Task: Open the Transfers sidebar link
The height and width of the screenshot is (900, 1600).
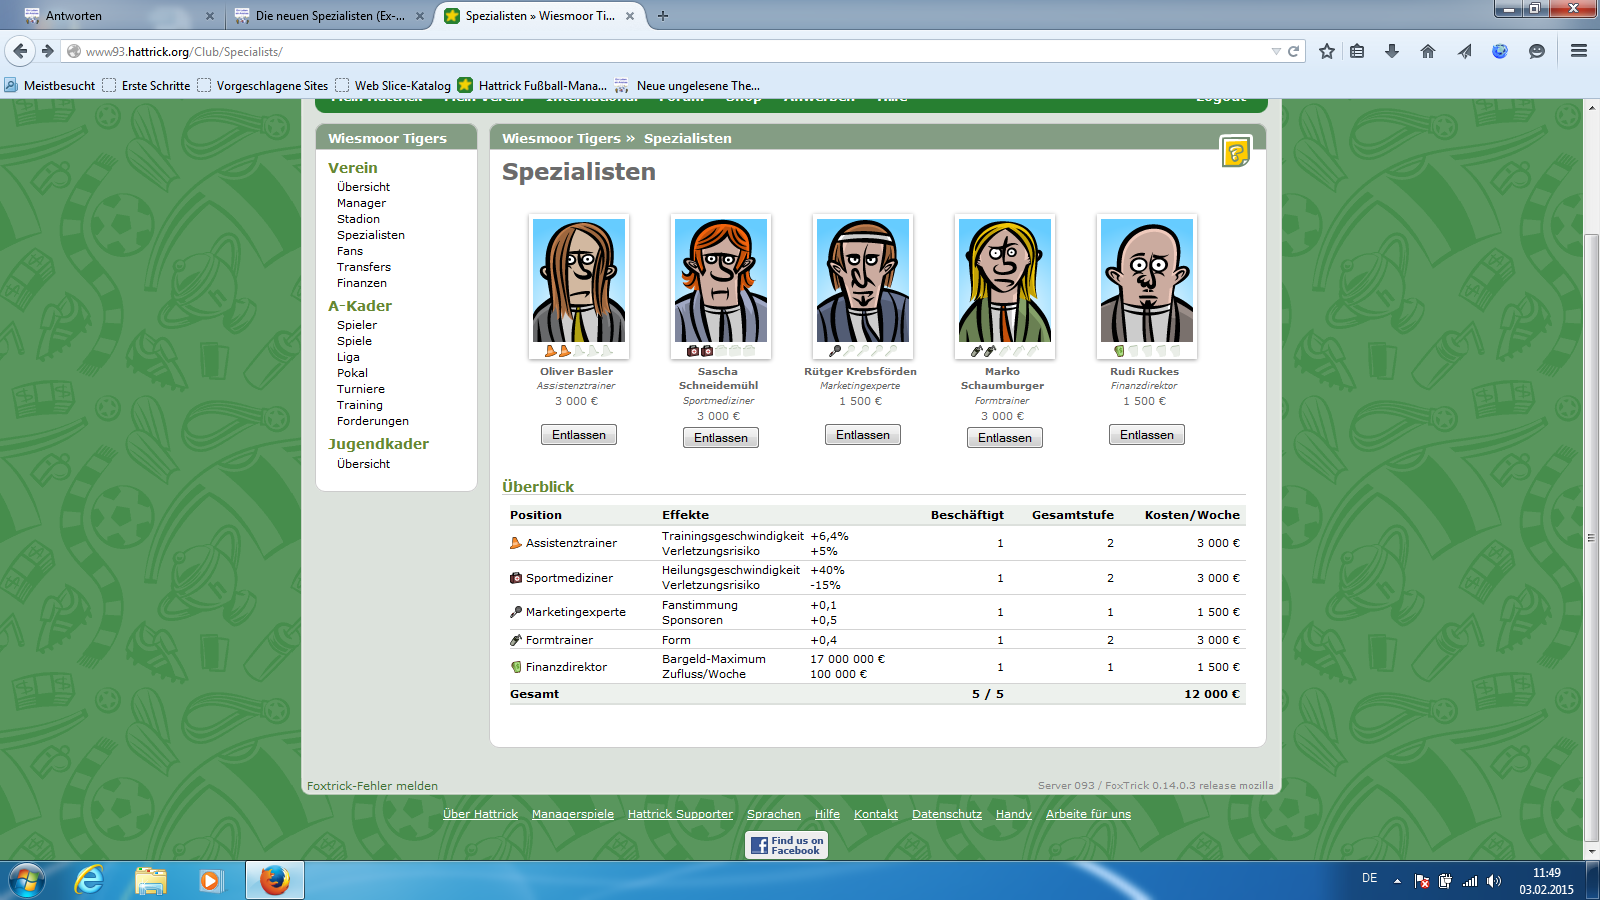Action: [364, 267]
